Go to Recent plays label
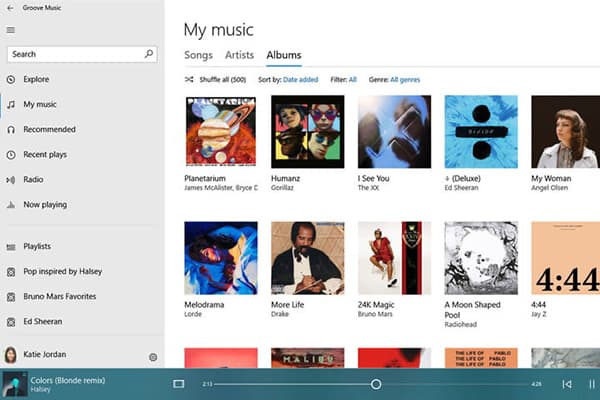600x400 pixels. click(45, 155)
